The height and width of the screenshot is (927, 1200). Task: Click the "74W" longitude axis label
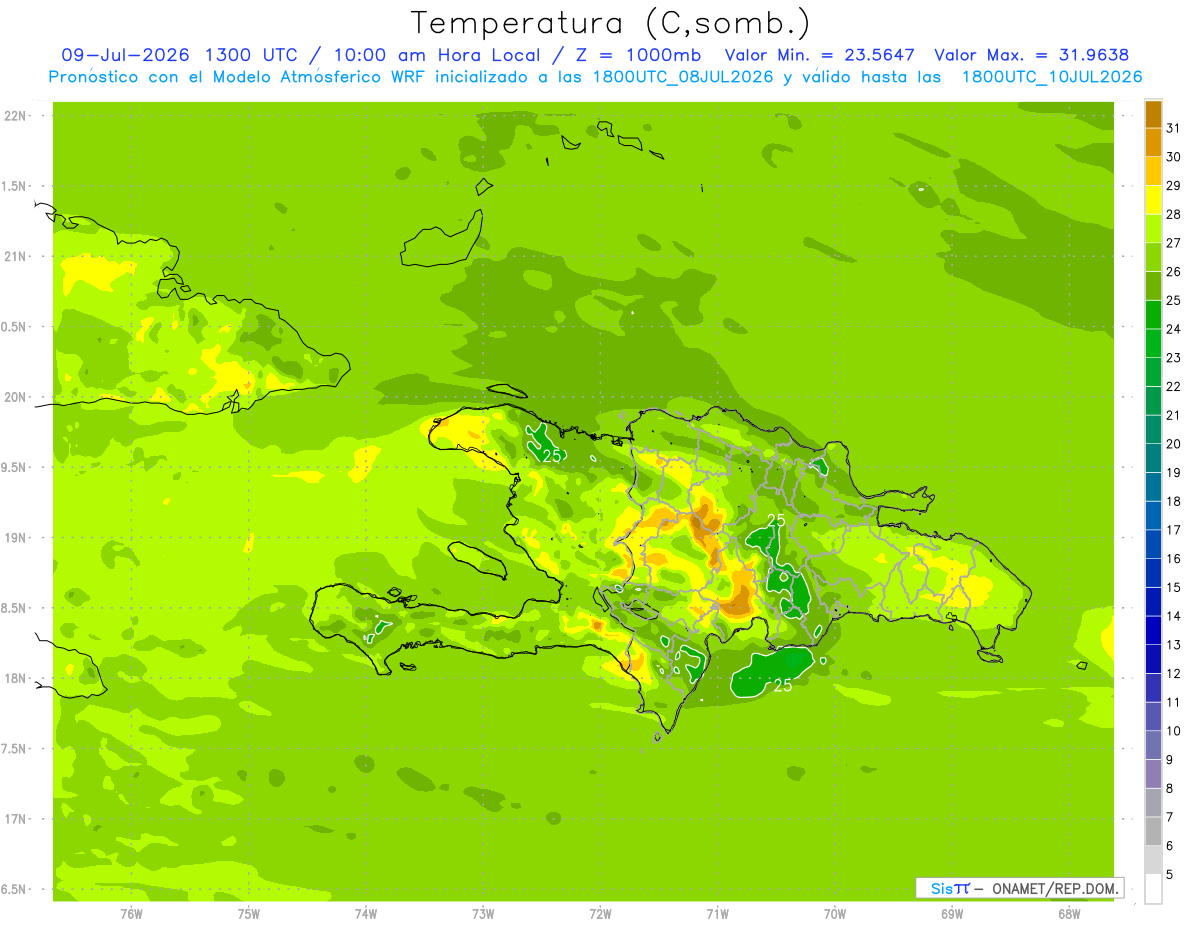(366, 913)
